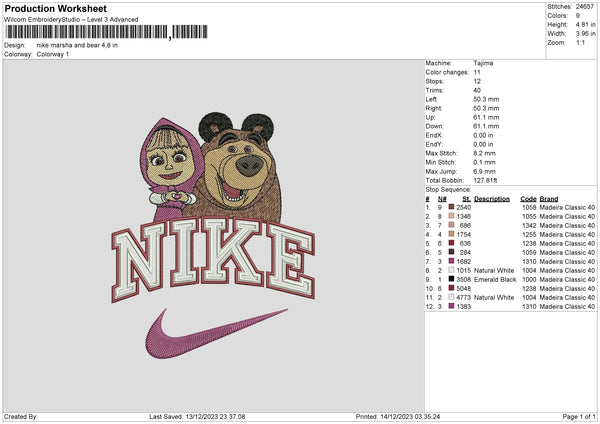Click the Trims value 40
This screenshot has width=600, height=424.
(477, 90)
